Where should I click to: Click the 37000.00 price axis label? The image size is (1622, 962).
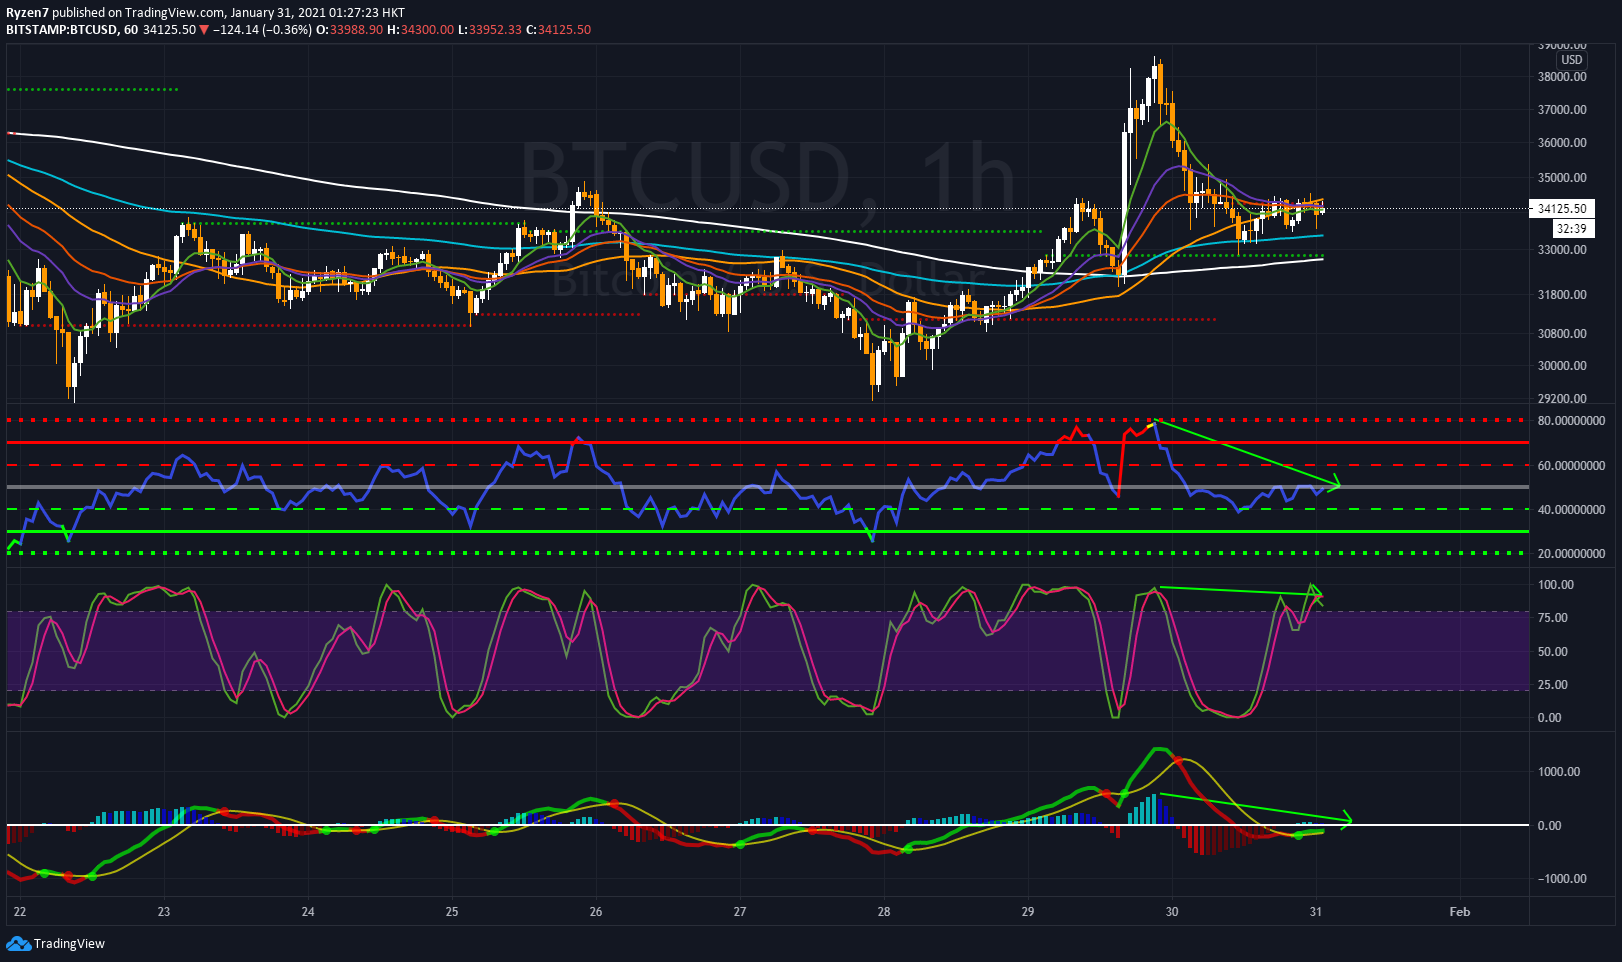tap(1562, 110)
